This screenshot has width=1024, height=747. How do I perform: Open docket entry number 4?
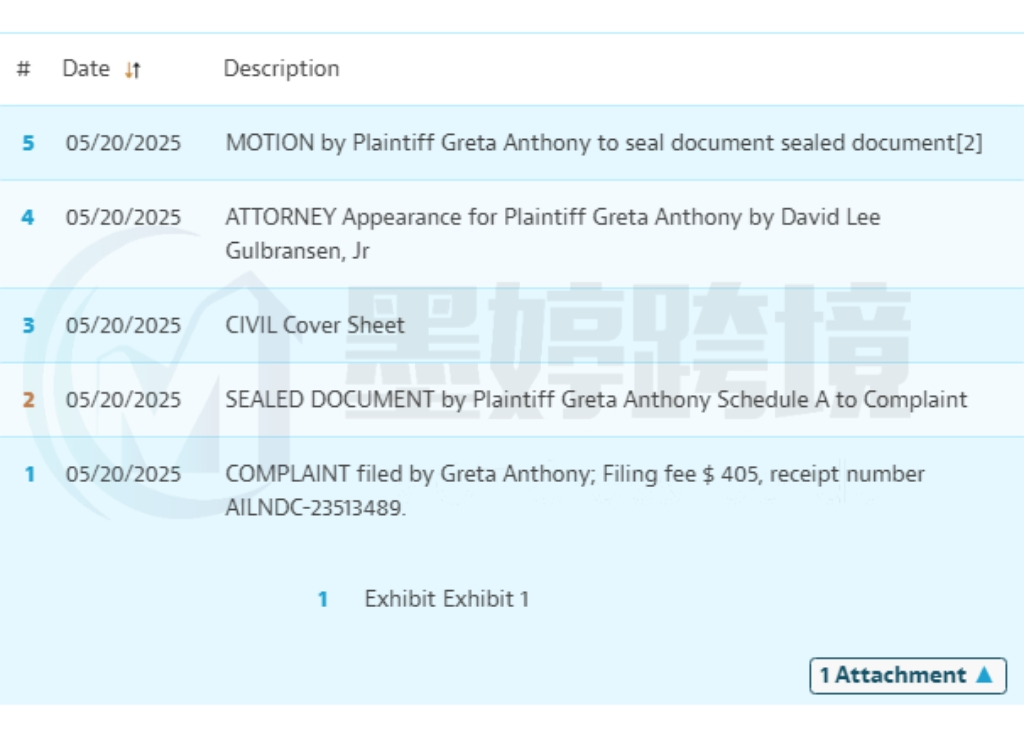(x=28, y=217)
